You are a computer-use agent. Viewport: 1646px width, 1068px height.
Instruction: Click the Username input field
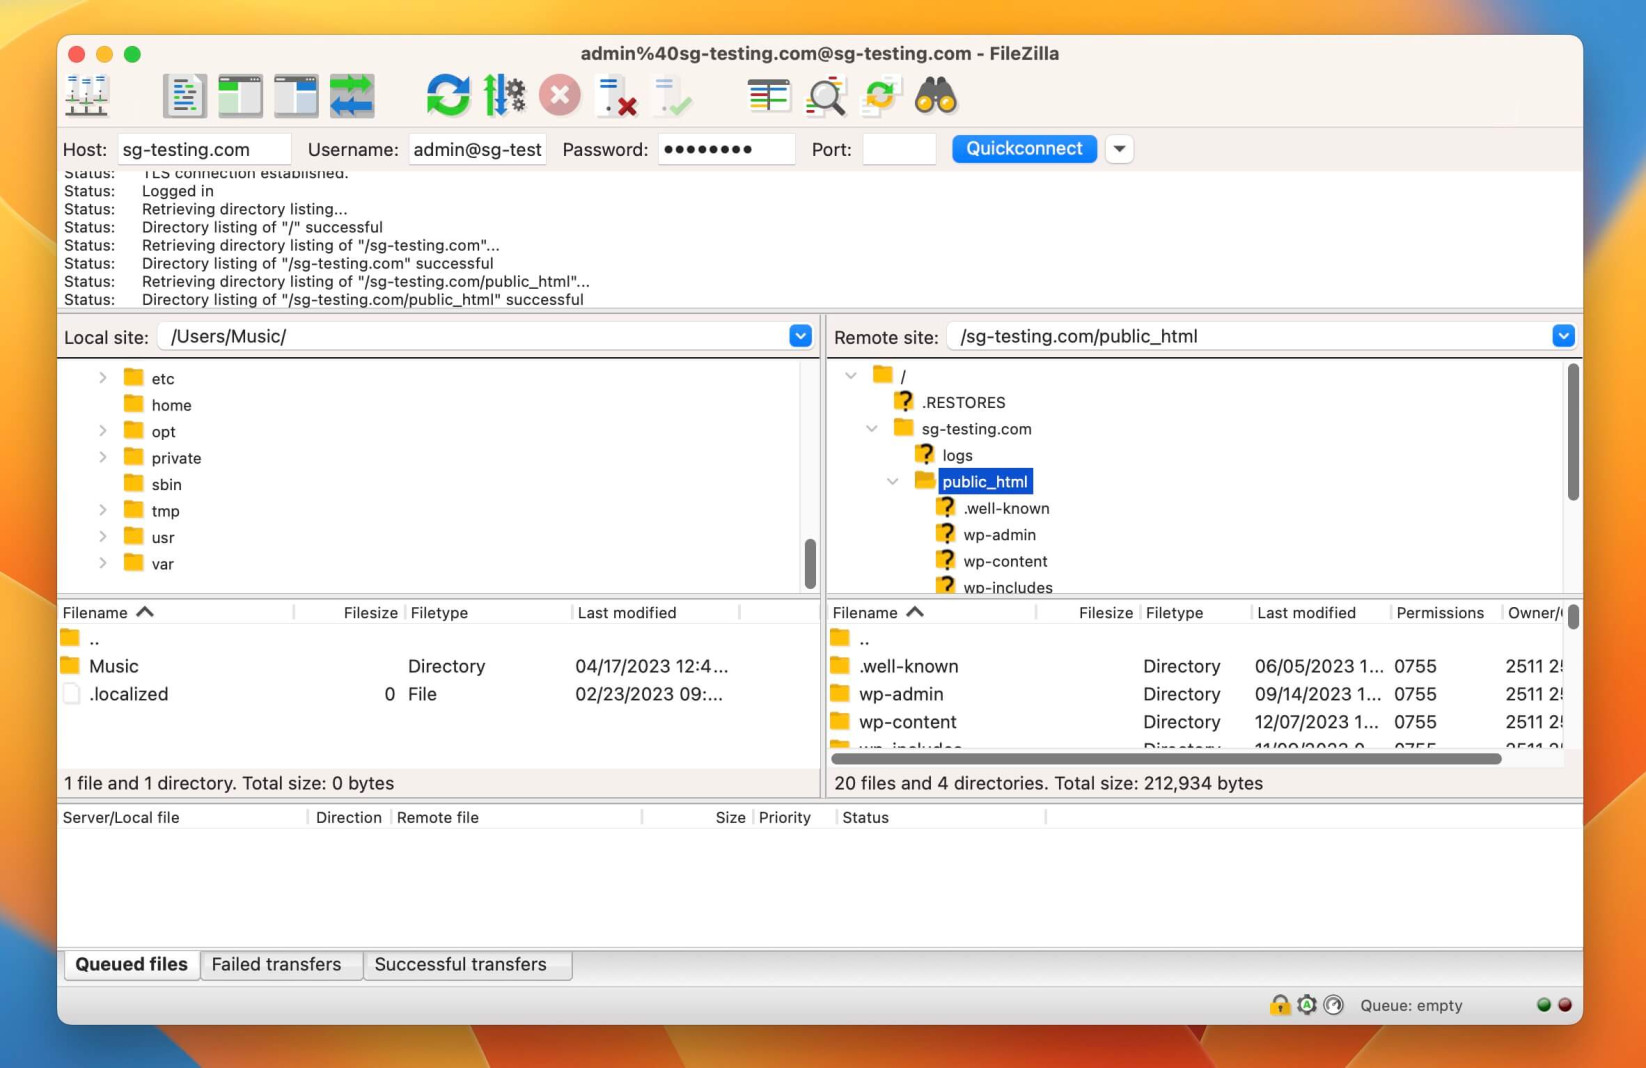tap(477, 149)
